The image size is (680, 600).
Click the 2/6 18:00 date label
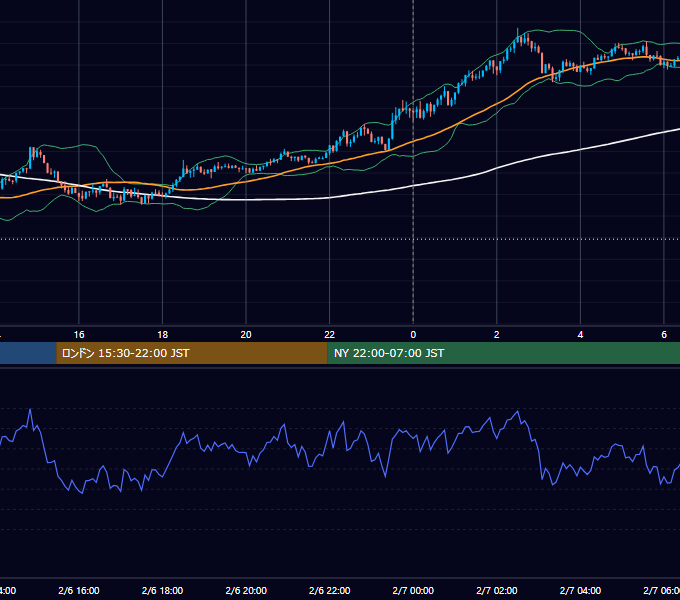[163, 590]
